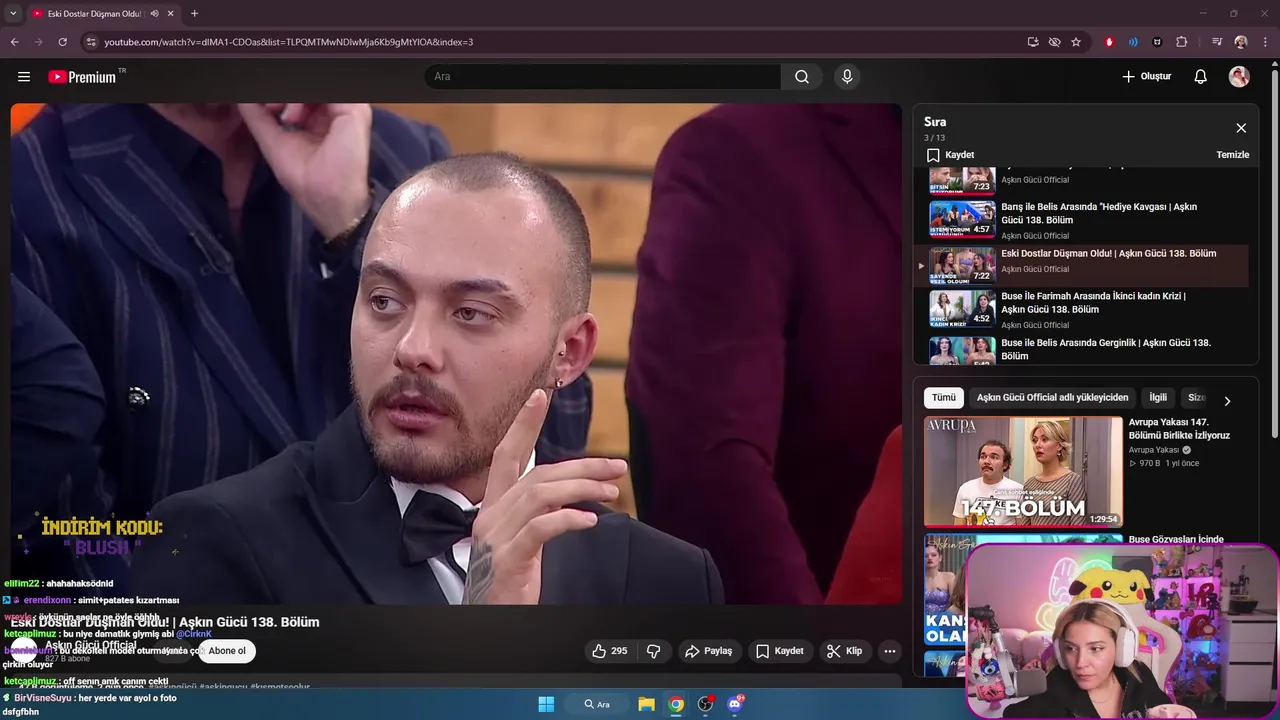
Task: Expand the tab search dropdown
Action: click(x=13, y=14)
